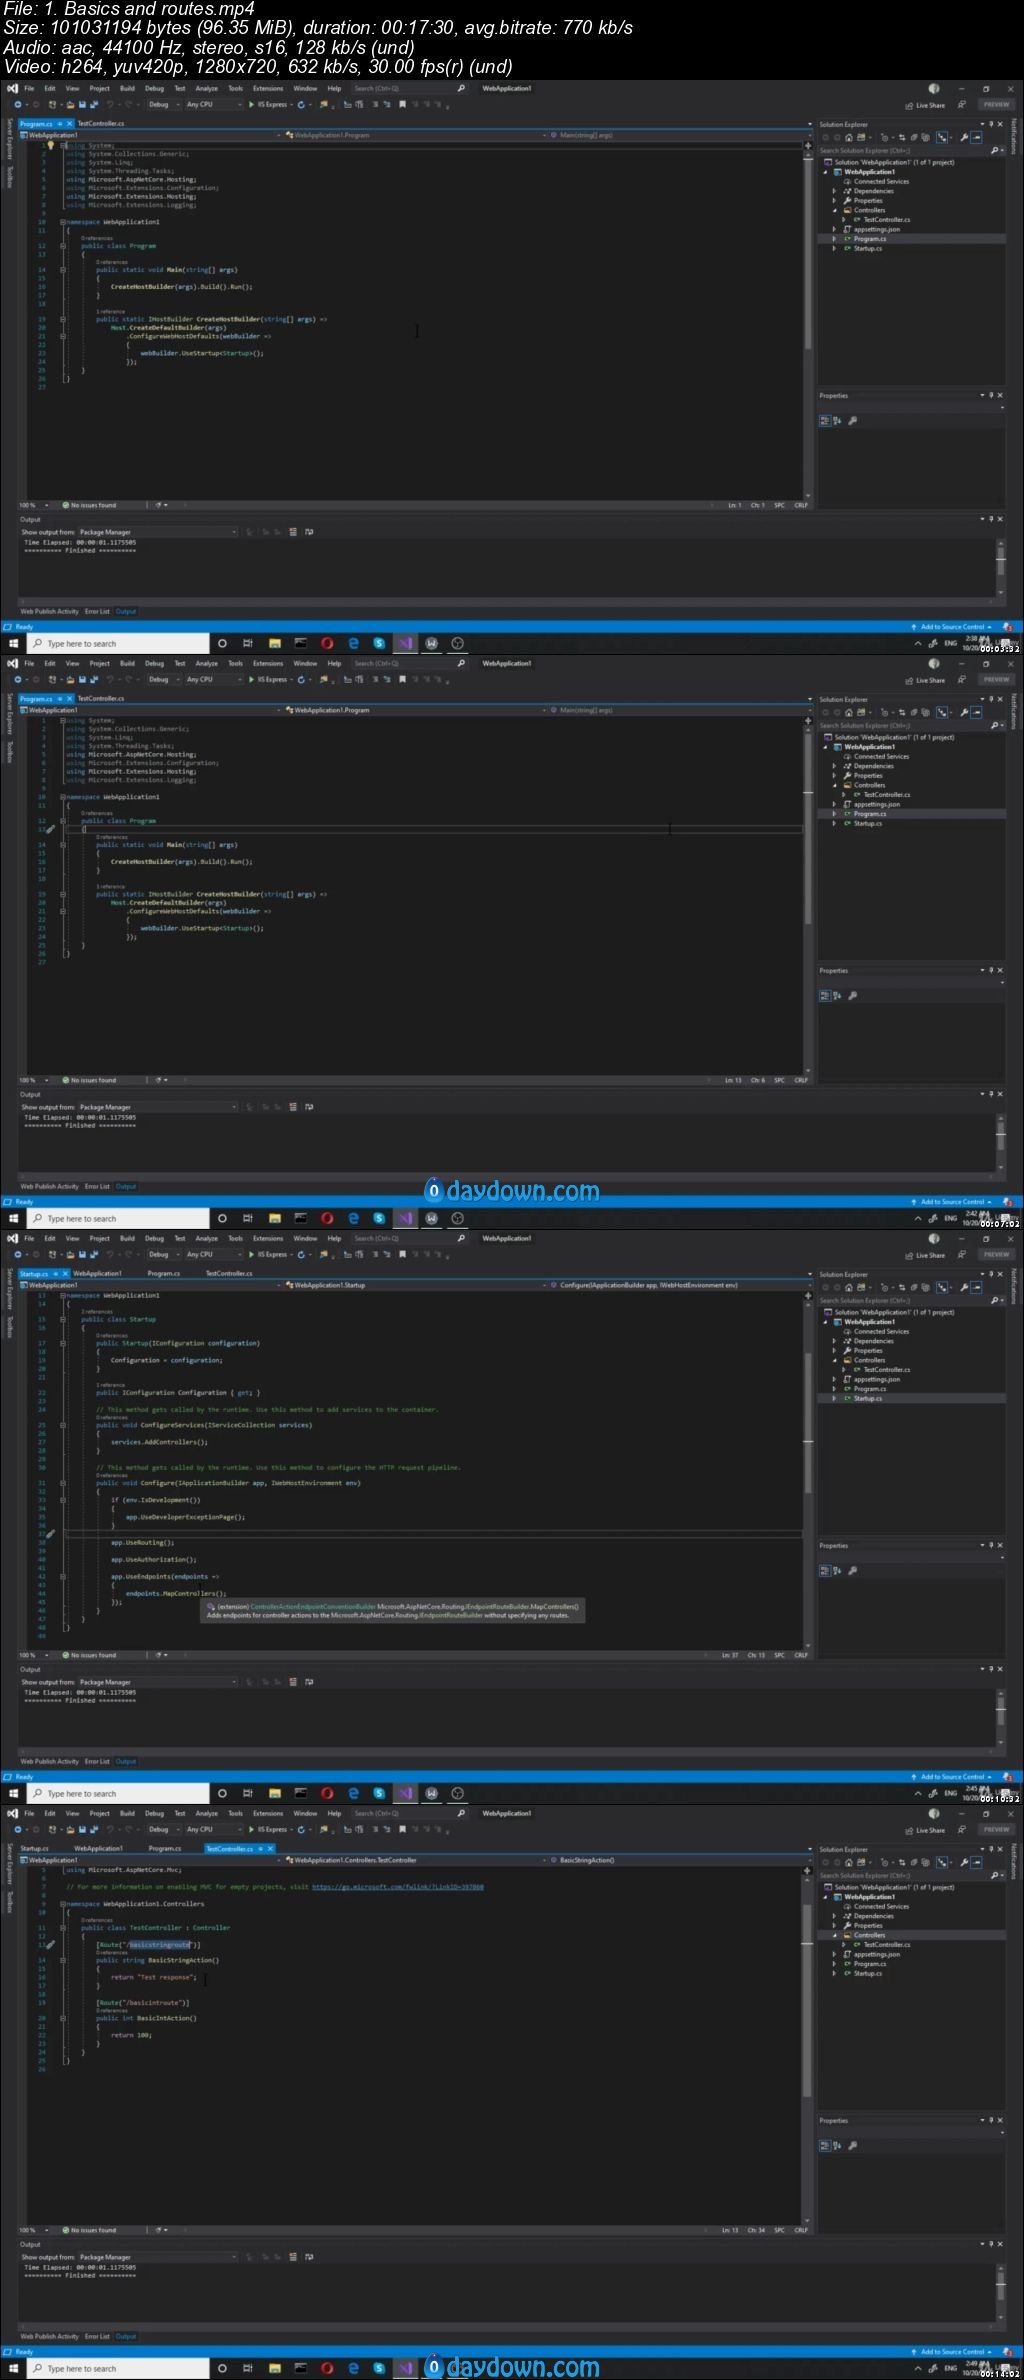Click Solution Explorer Home icon in the Startup.cs window
This screenshot has width=1024, height=2380.
848,1287
